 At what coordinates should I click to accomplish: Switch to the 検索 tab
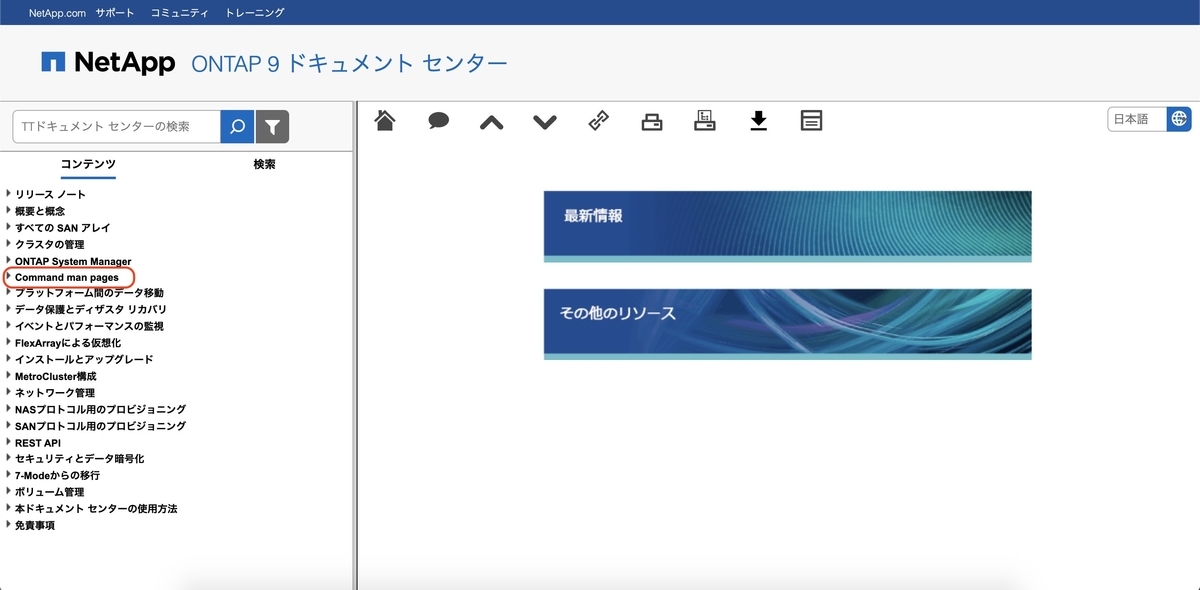click(x=264, y=164)
